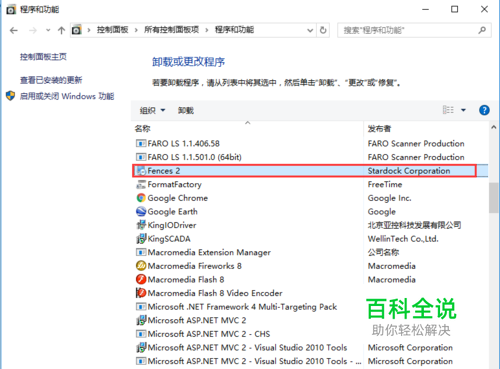Click the Google Earth globe icon
The width and height of the screenshot is (500, 369).
[x=141, y=211]
